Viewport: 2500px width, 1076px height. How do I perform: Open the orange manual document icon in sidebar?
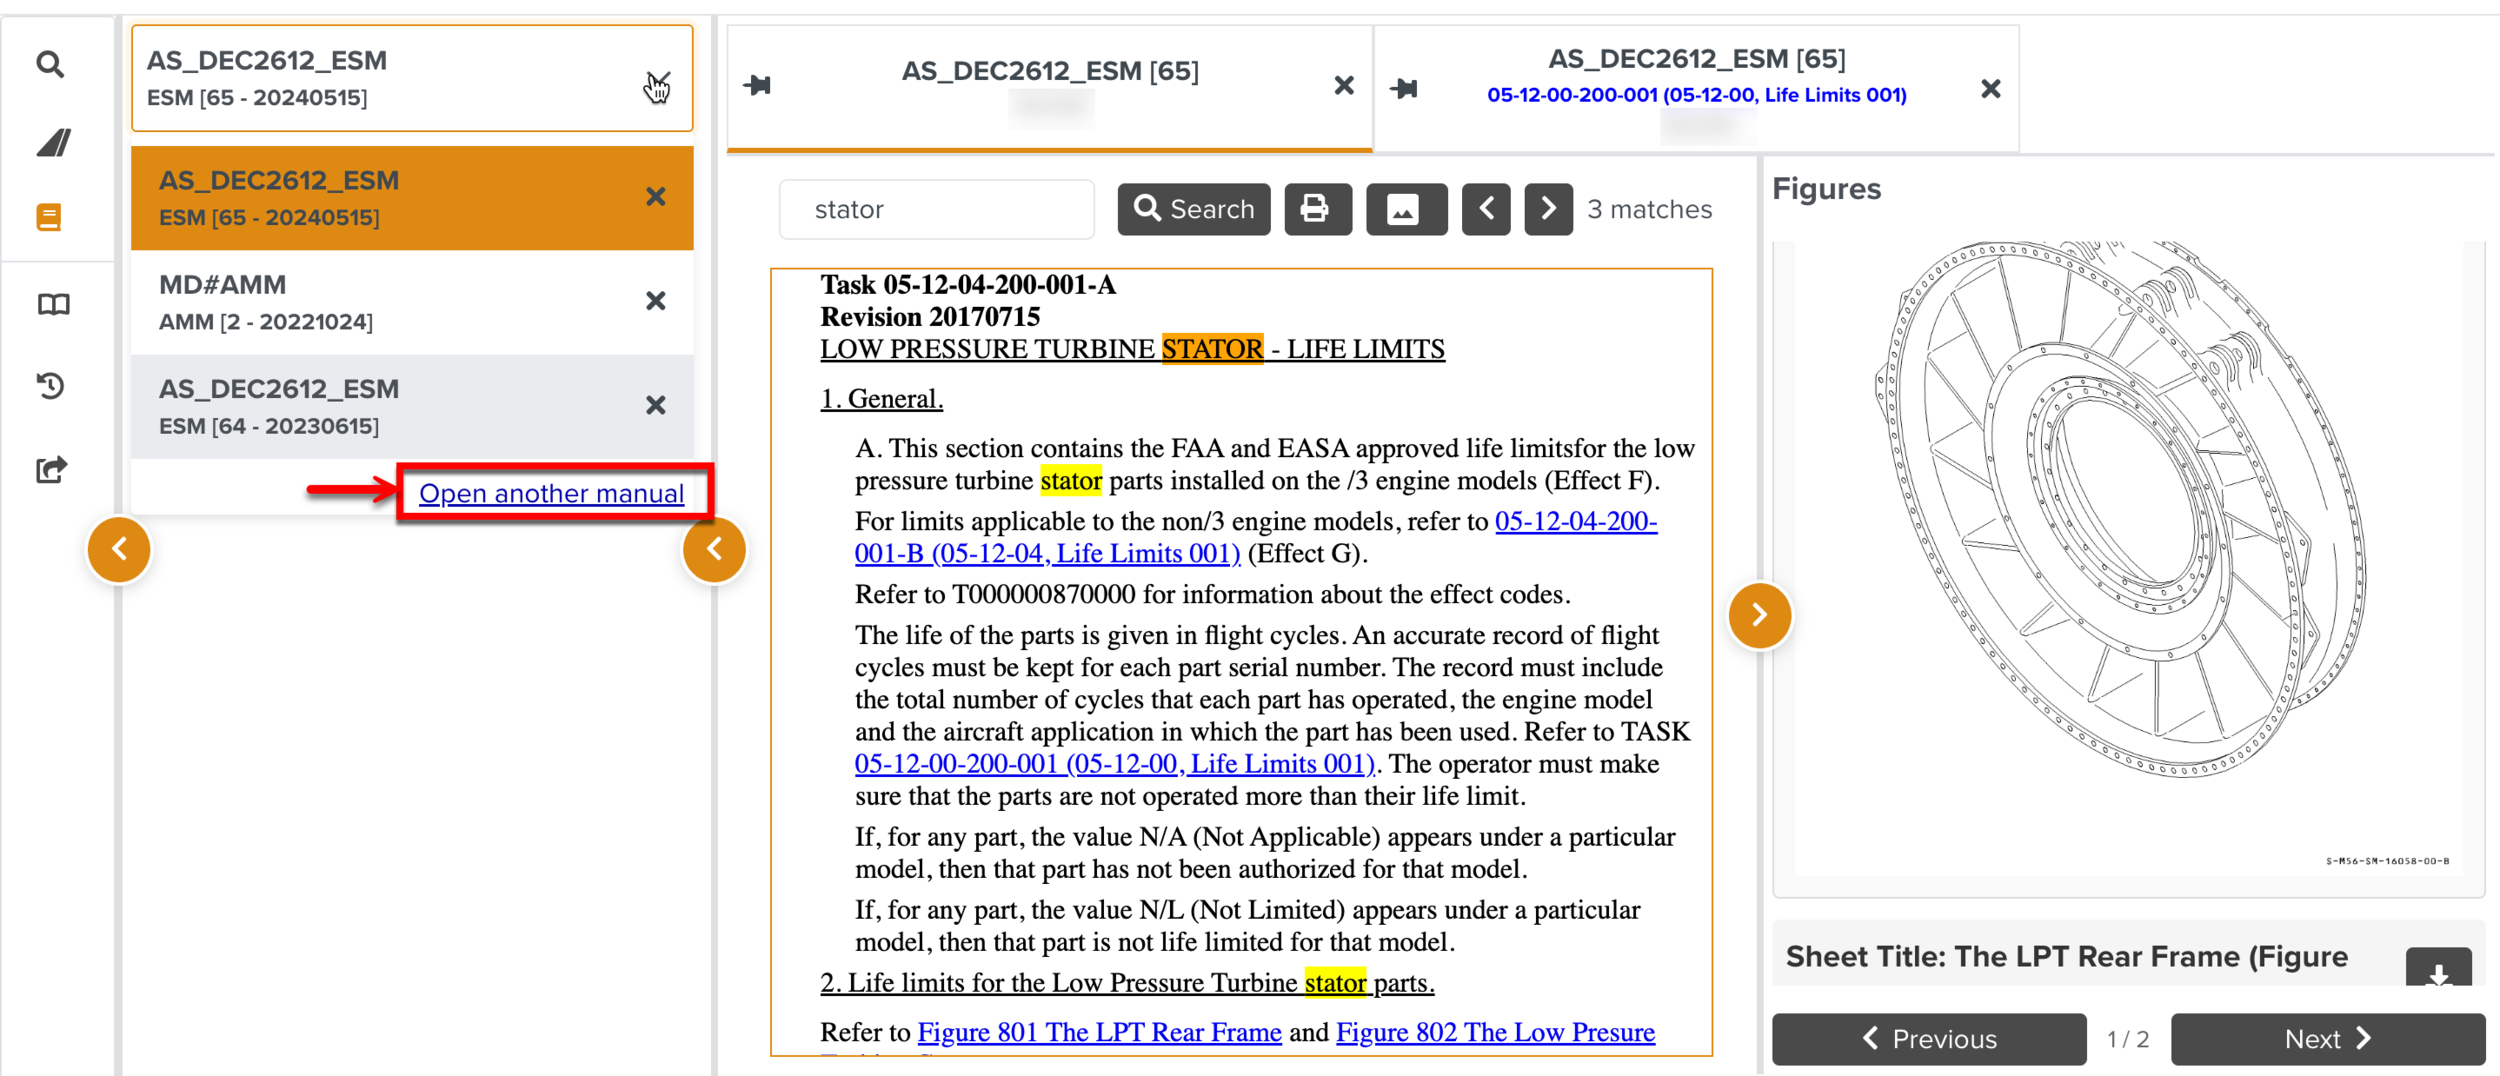point(51,216)
